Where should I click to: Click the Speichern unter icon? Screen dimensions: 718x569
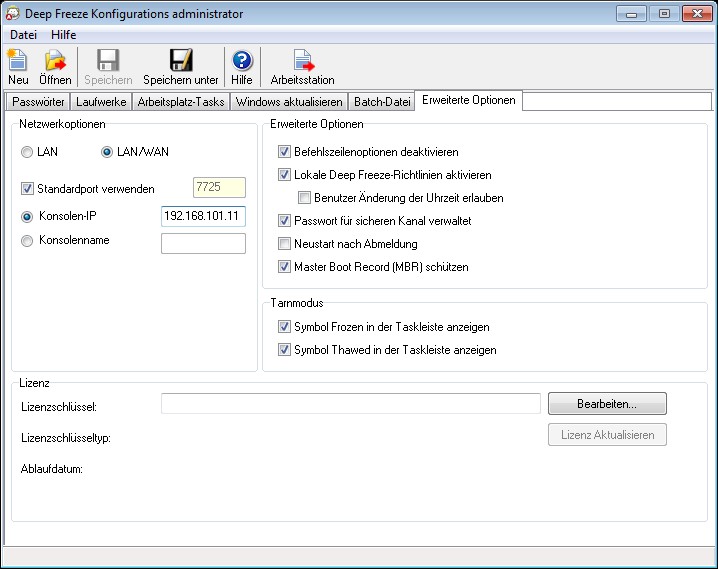coord(181,60)
